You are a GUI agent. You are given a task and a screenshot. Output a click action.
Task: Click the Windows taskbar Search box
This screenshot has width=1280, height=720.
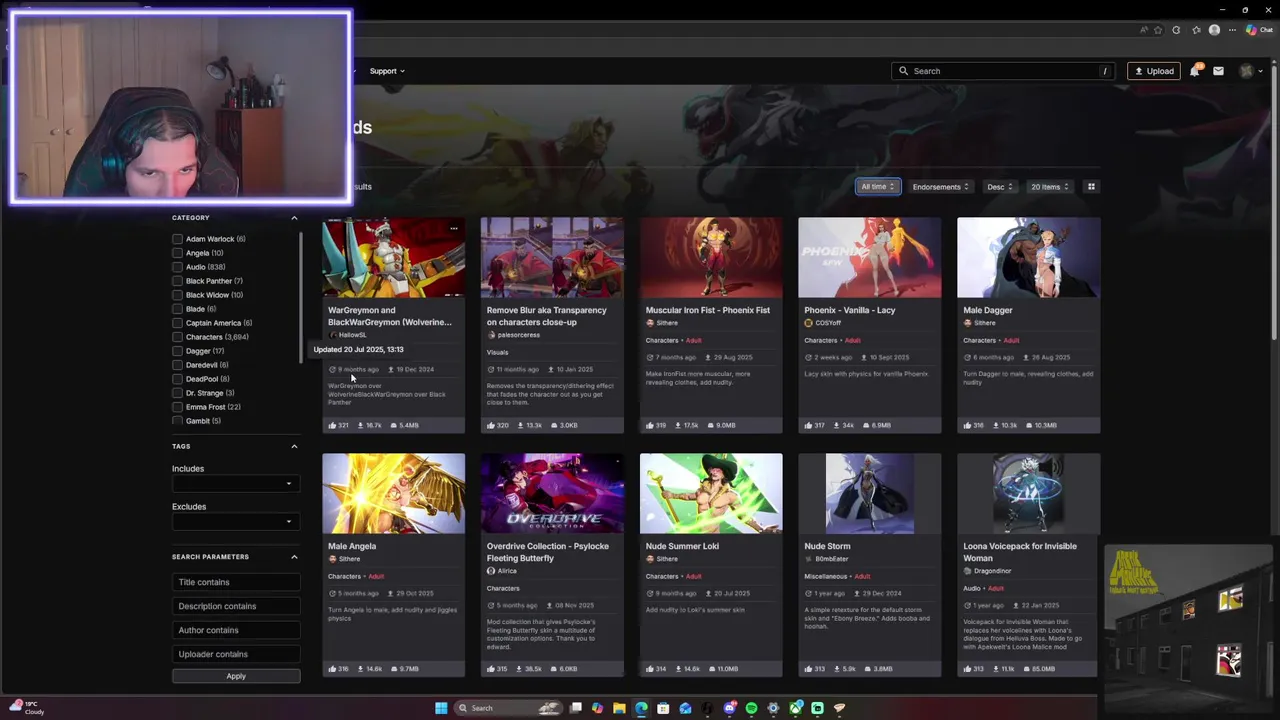pyautogui.click(x=507, y=708)
